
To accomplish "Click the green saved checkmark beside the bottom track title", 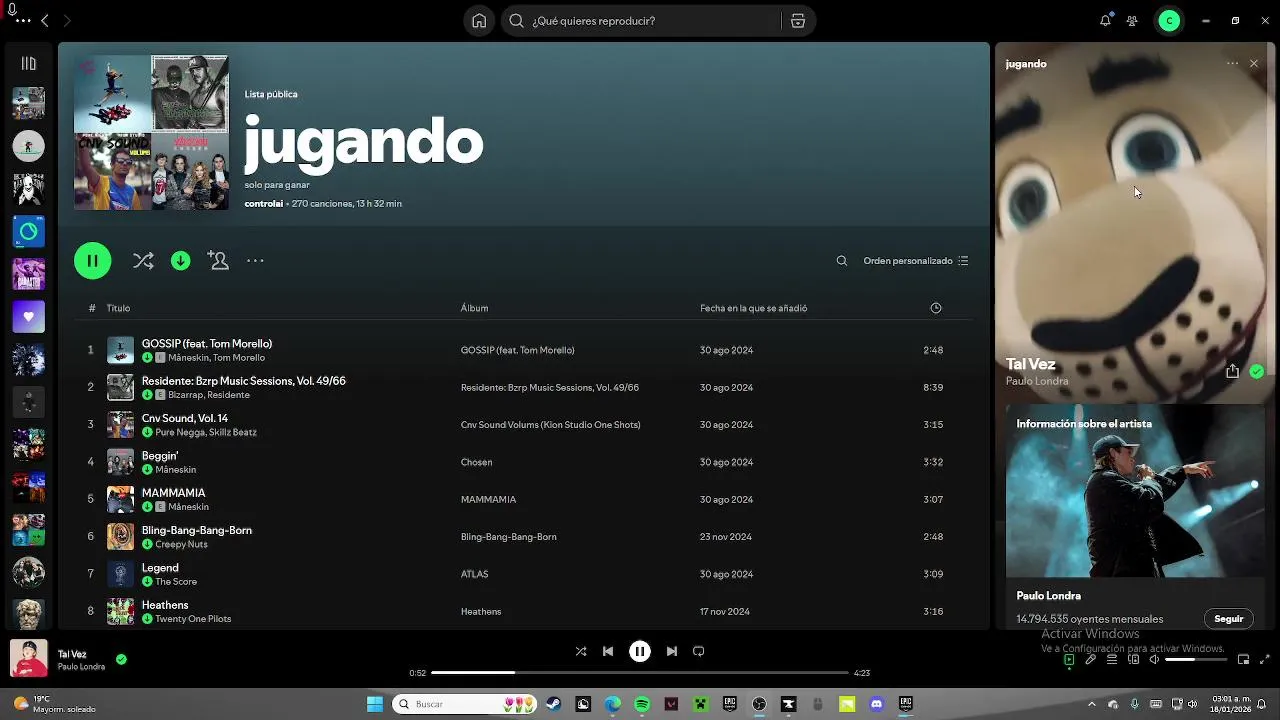I will coord(121,659).
